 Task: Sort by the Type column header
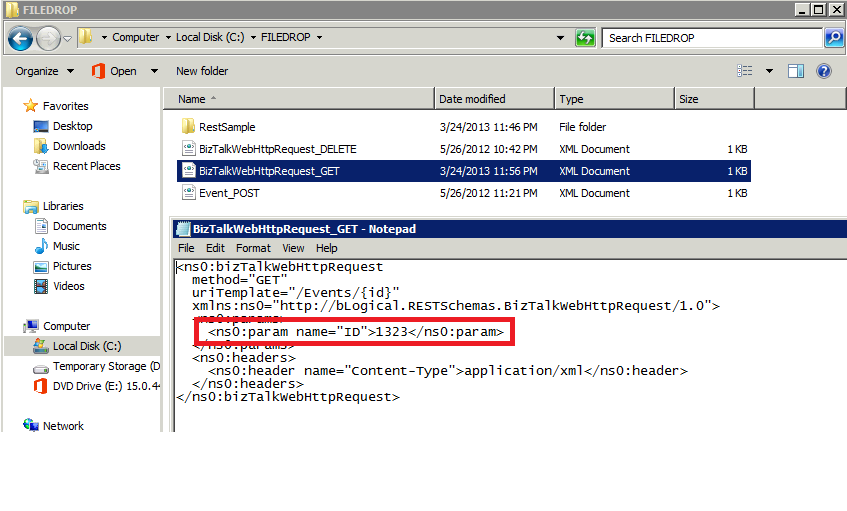point(615,99)
